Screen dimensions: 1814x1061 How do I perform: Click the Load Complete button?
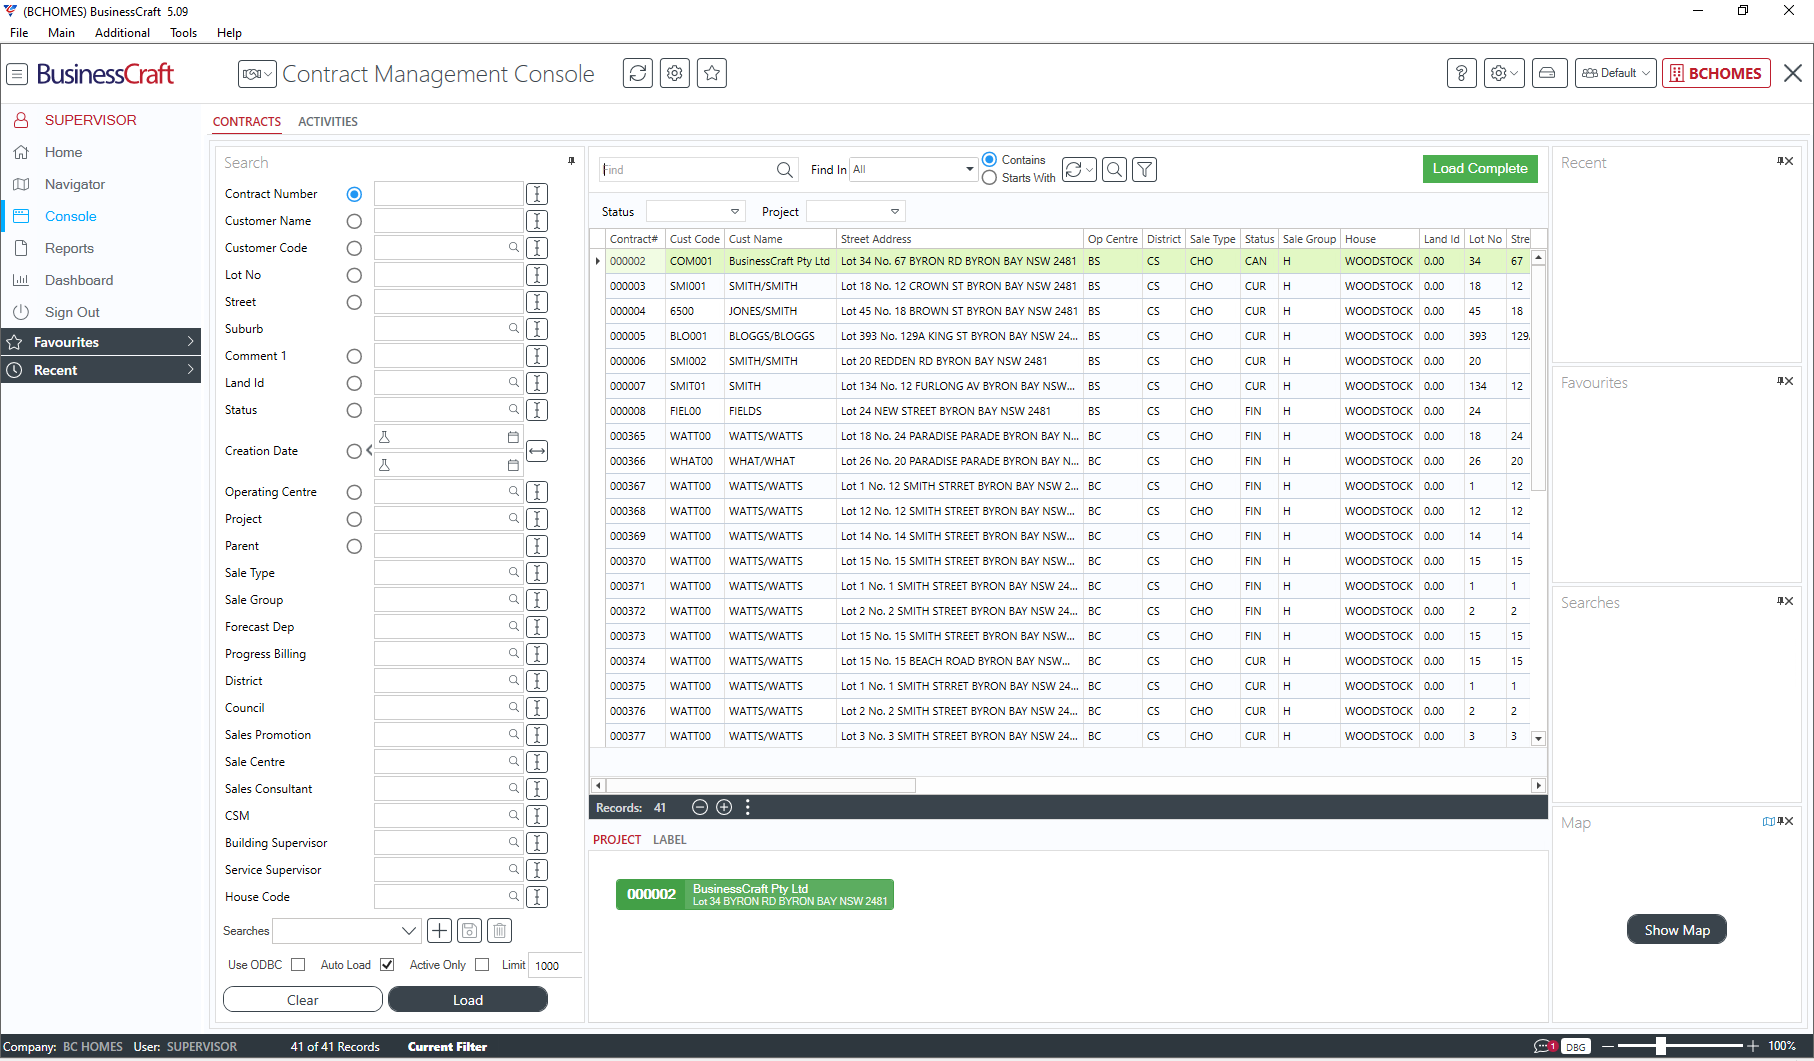pos(1480,169)
